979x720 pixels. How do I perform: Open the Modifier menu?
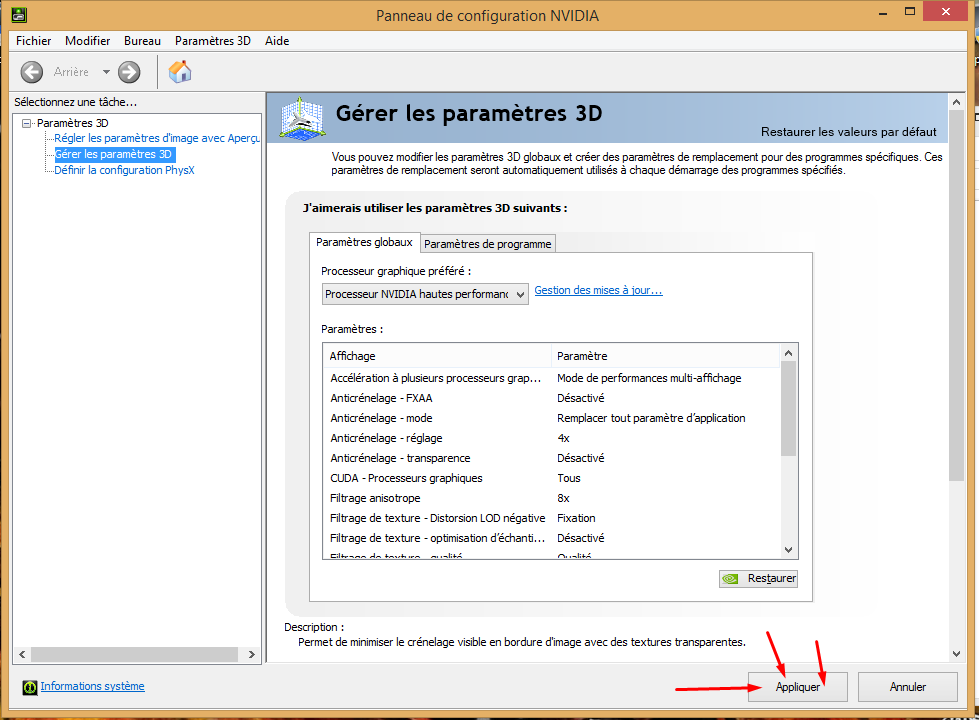pyautogui.click(x=87, y=41)
